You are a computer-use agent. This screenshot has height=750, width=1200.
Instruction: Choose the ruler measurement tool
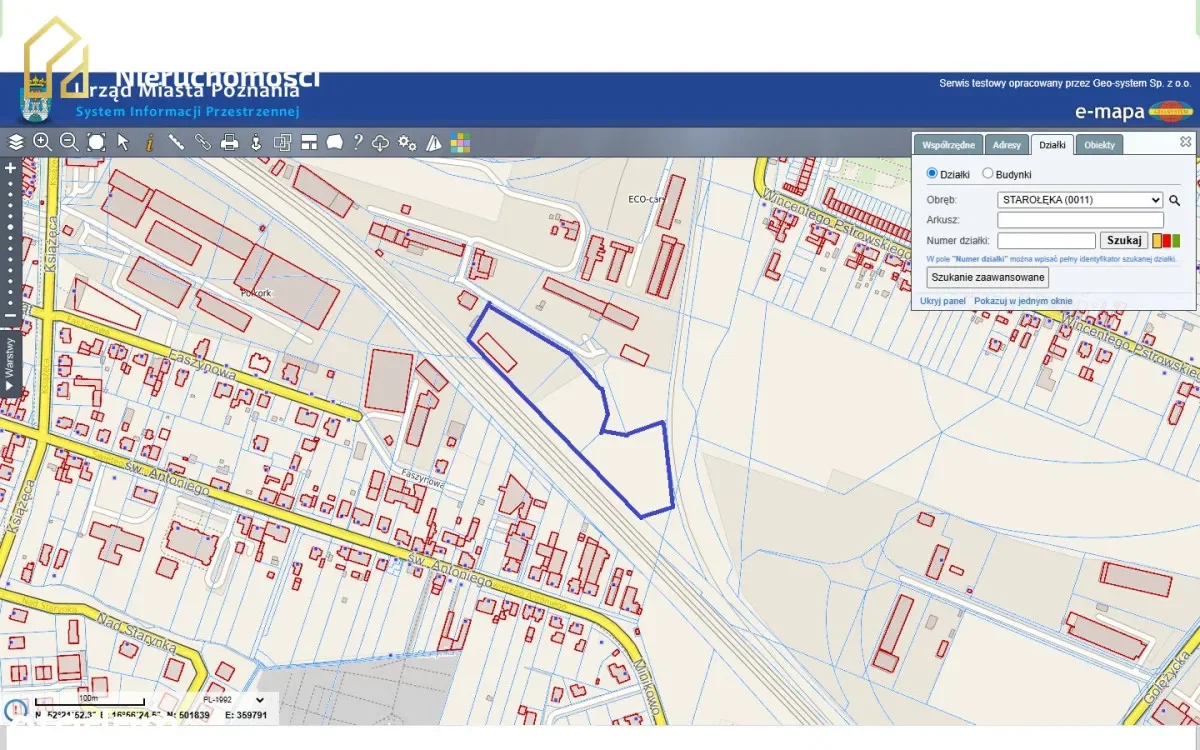click(176, 142)
